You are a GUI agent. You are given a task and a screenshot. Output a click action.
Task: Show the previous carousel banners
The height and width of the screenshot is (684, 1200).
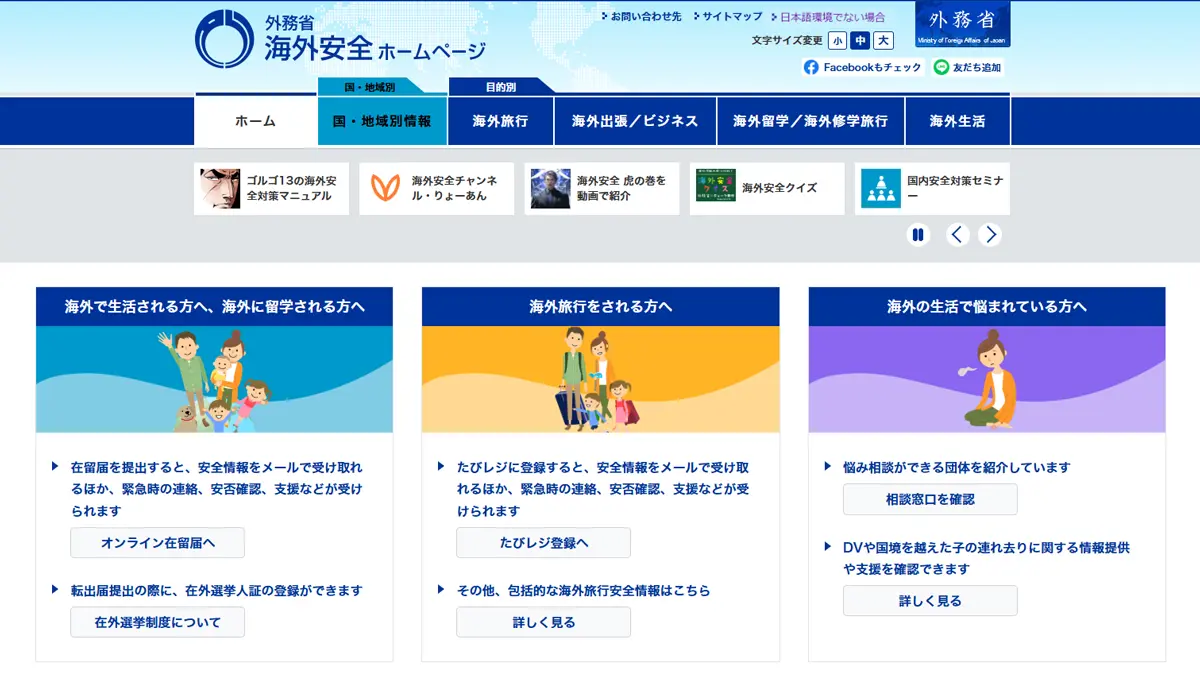[958, 235]
